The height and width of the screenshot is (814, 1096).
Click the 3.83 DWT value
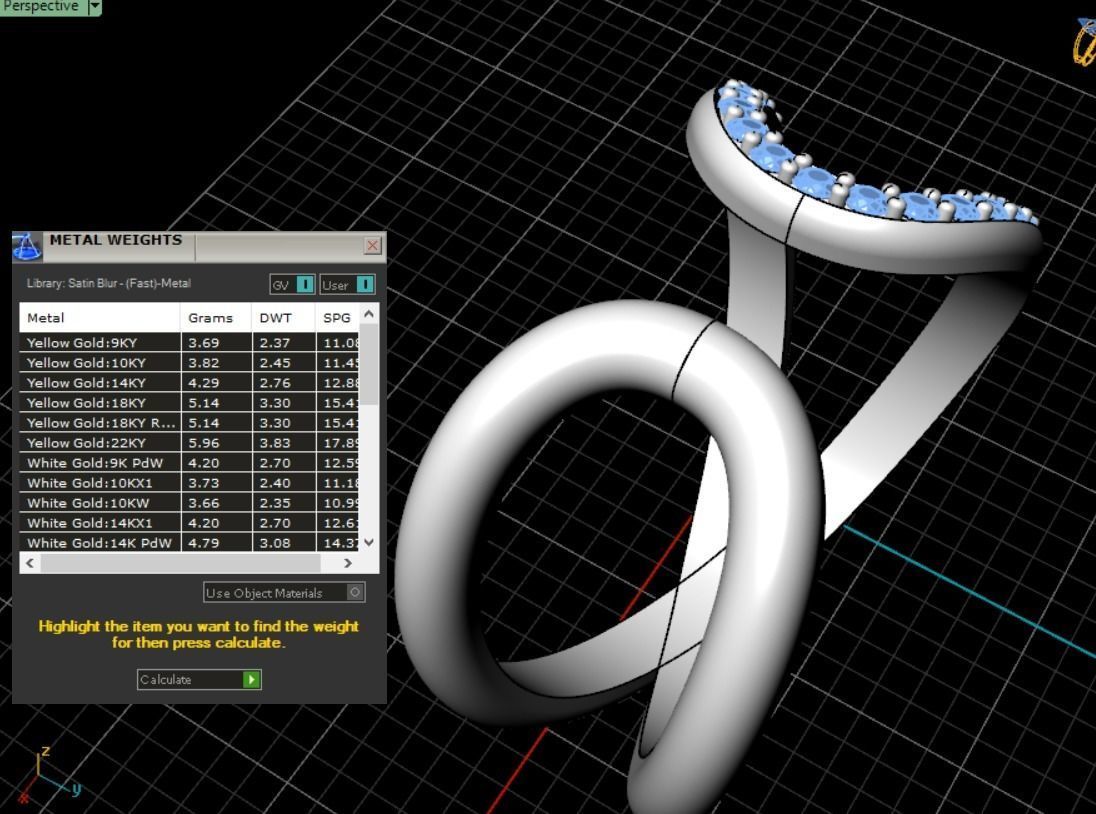pyautogui.click(x=275, y=443)
